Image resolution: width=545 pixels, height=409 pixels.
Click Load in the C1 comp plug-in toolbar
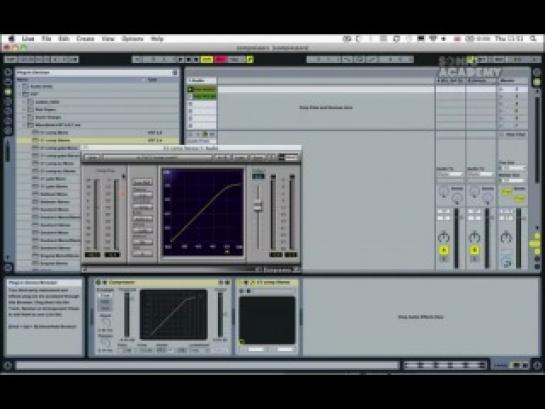[240, 157]
